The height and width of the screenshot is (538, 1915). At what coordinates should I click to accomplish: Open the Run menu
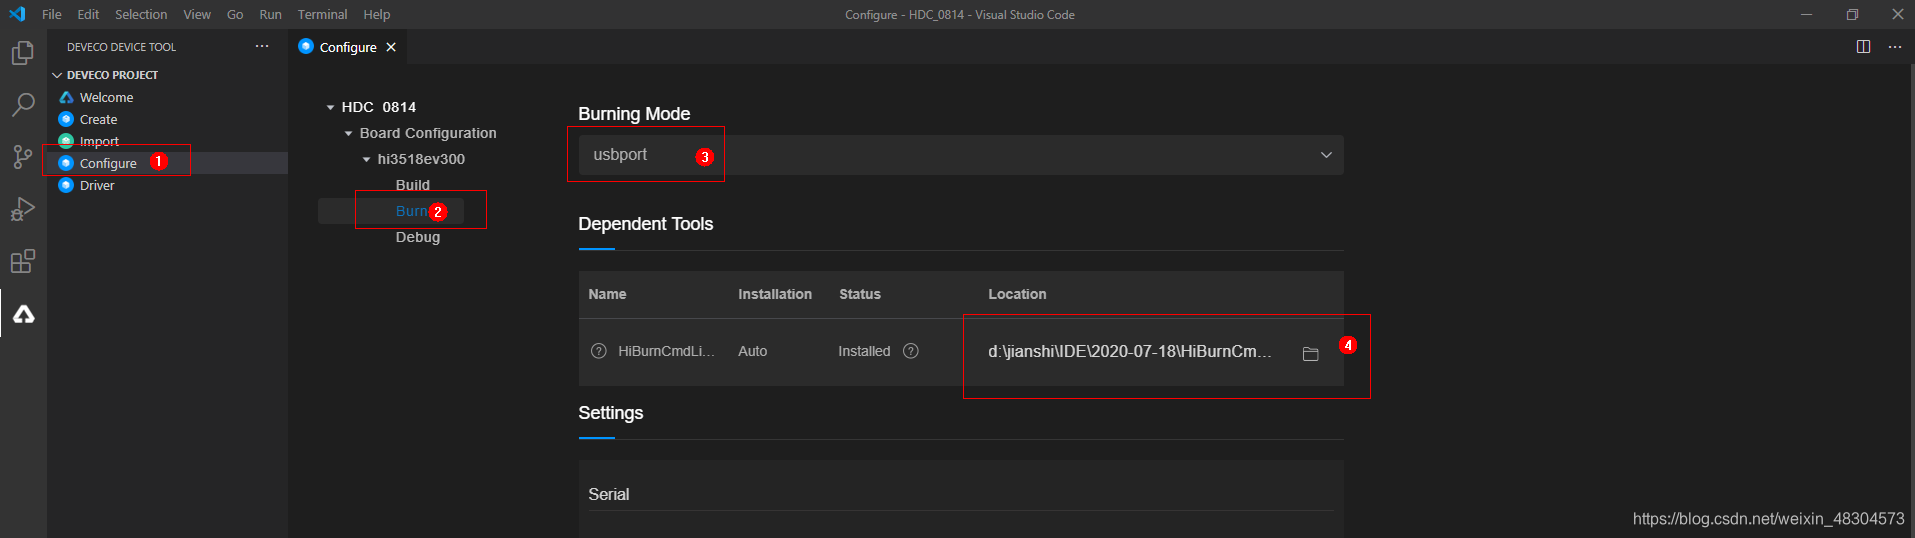pos(270,14)
